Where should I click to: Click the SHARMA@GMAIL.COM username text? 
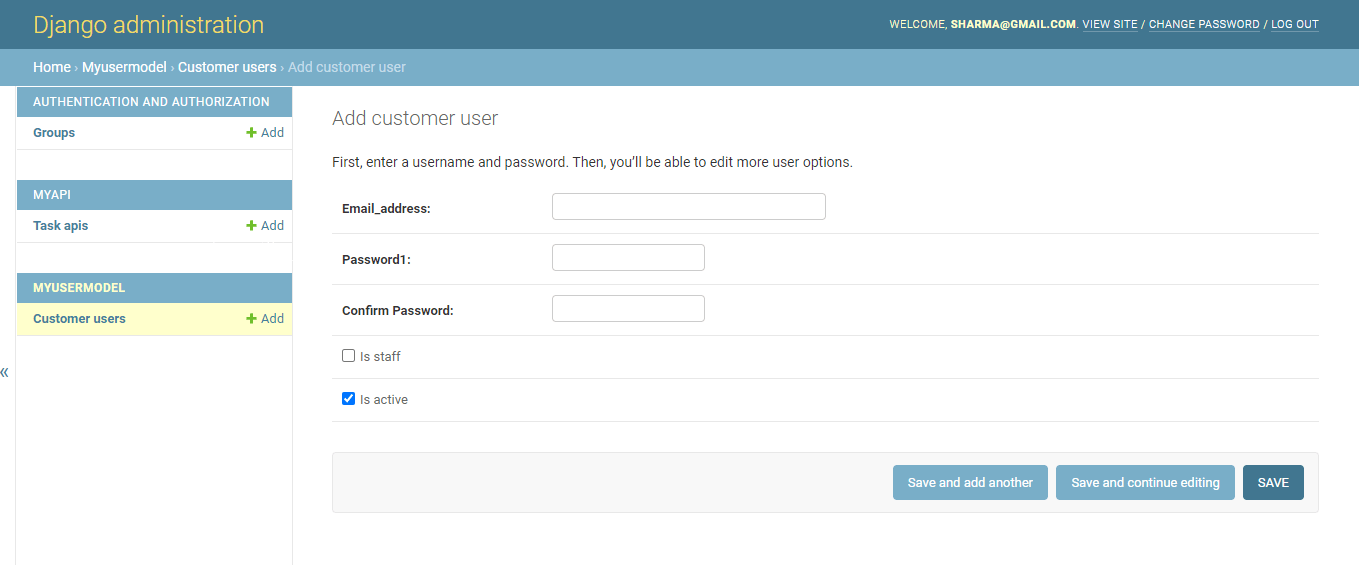(x=1013, y=24)
